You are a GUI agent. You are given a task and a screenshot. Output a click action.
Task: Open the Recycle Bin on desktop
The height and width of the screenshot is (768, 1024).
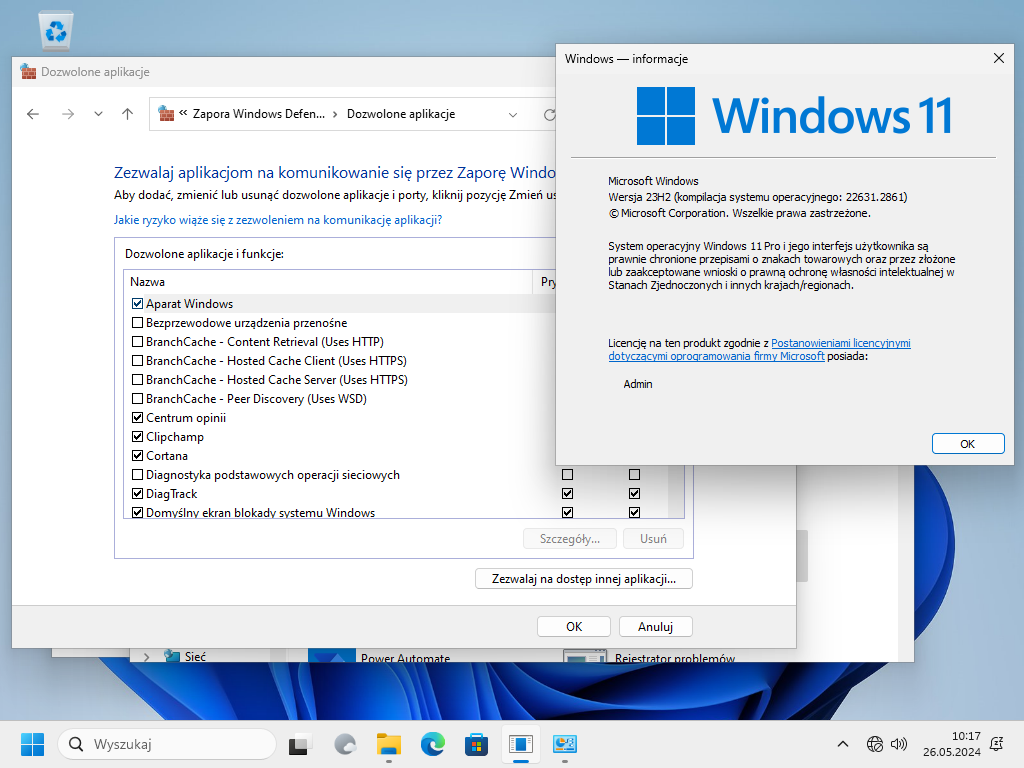pyautogui.click(x=56, y=30)
